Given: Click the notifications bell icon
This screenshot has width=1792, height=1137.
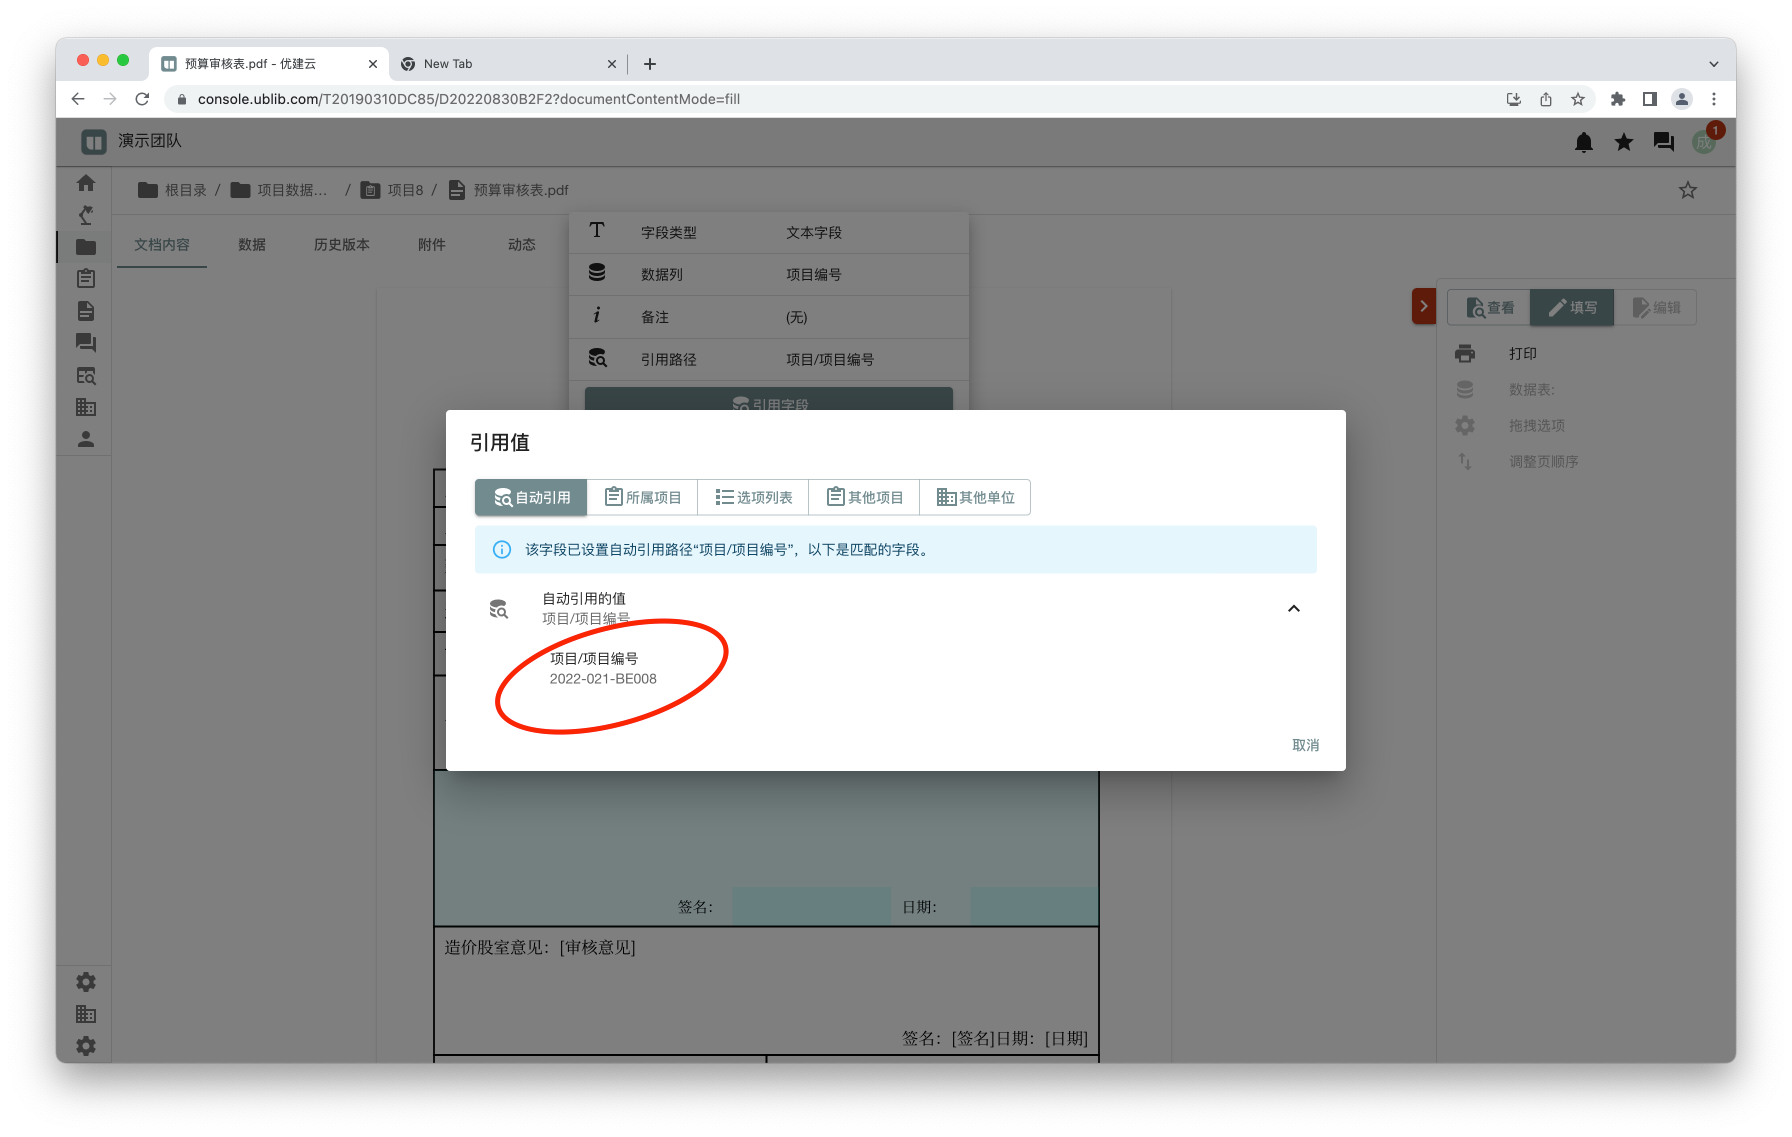Looking at the screenshot, I should click(x=1583, y=143).
